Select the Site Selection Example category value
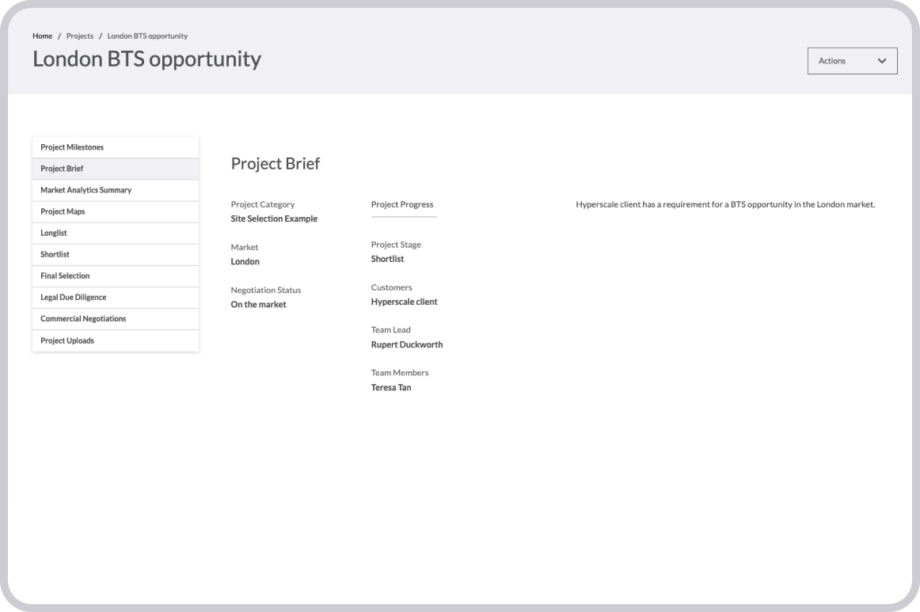 pyautogui.click(x=275, y=218)
